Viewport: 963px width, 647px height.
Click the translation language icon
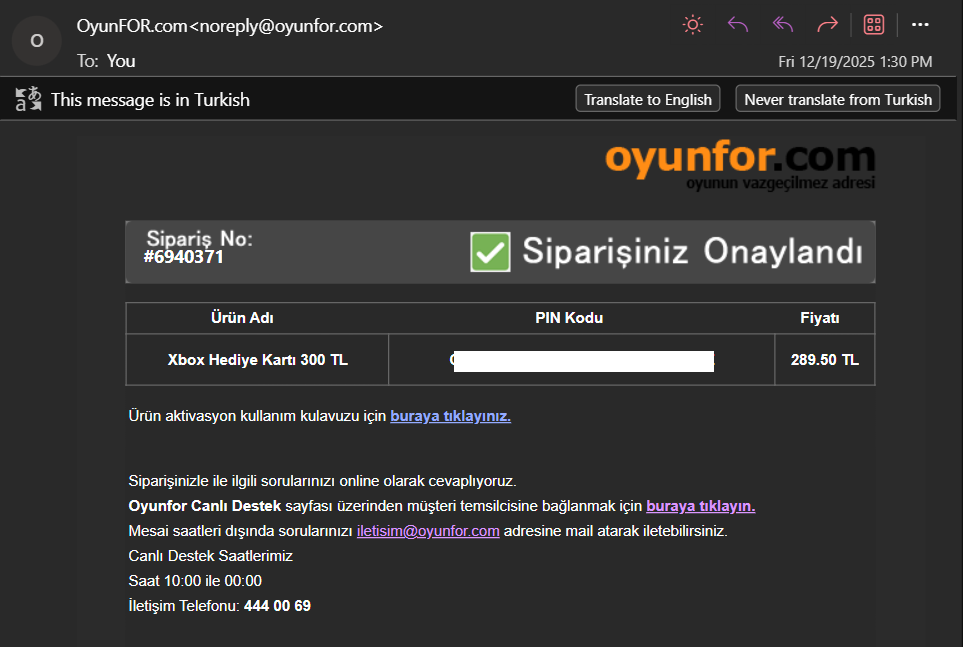(28, 99)
